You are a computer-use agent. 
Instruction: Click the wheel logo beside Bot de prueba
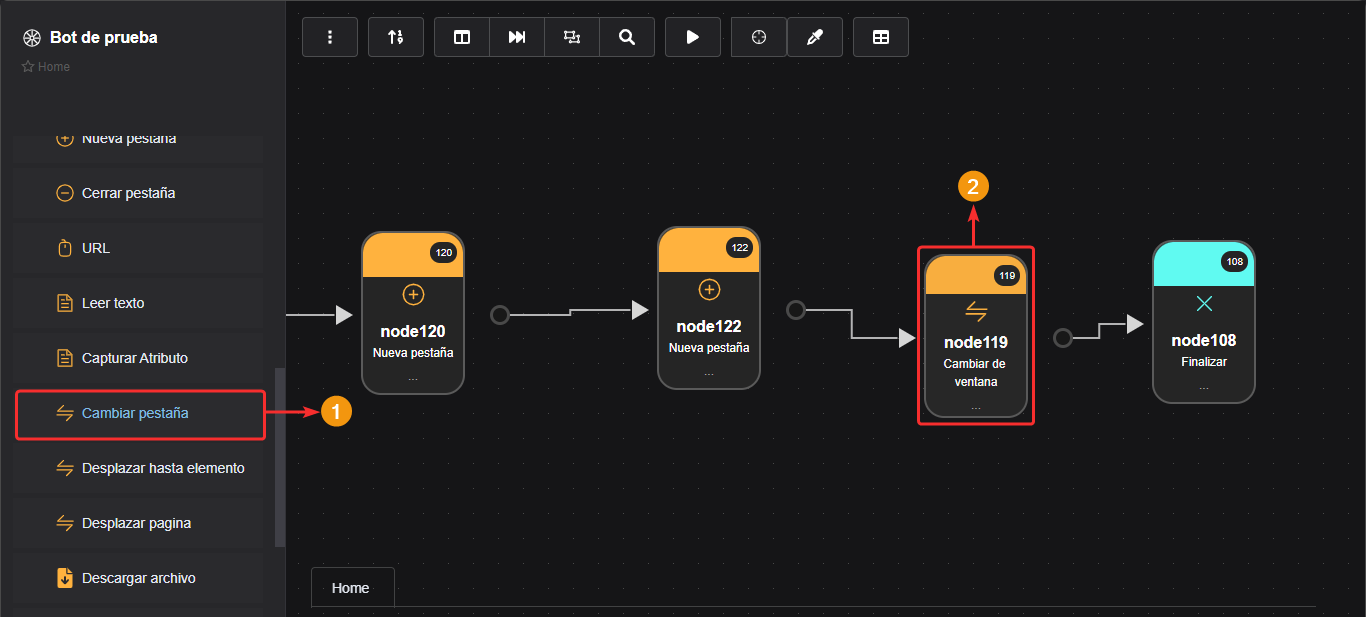click(x=32, y=38)
